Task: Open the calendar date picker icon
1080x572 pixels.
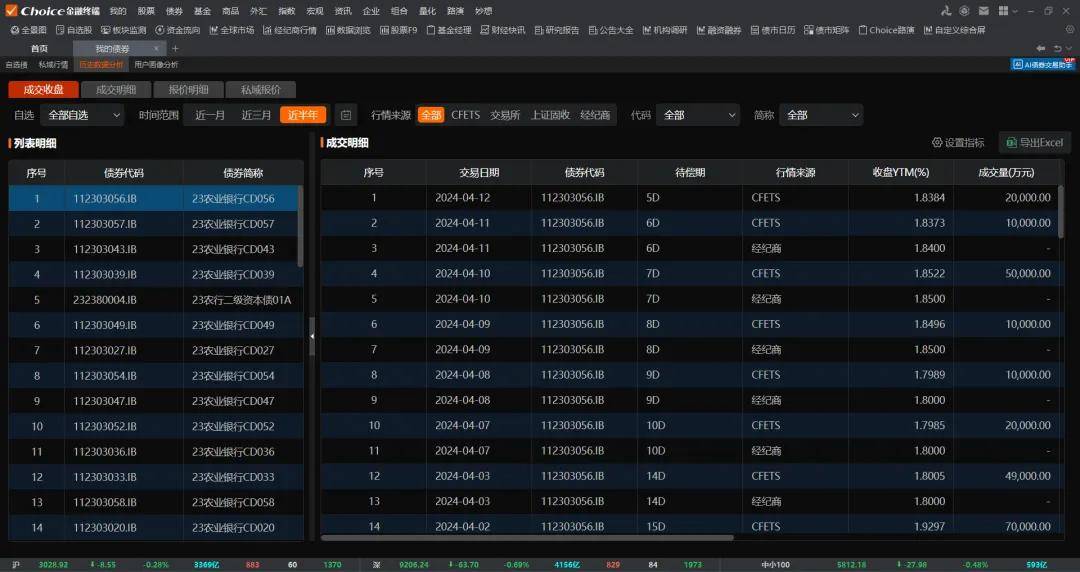Action: (x=346, y=115)
